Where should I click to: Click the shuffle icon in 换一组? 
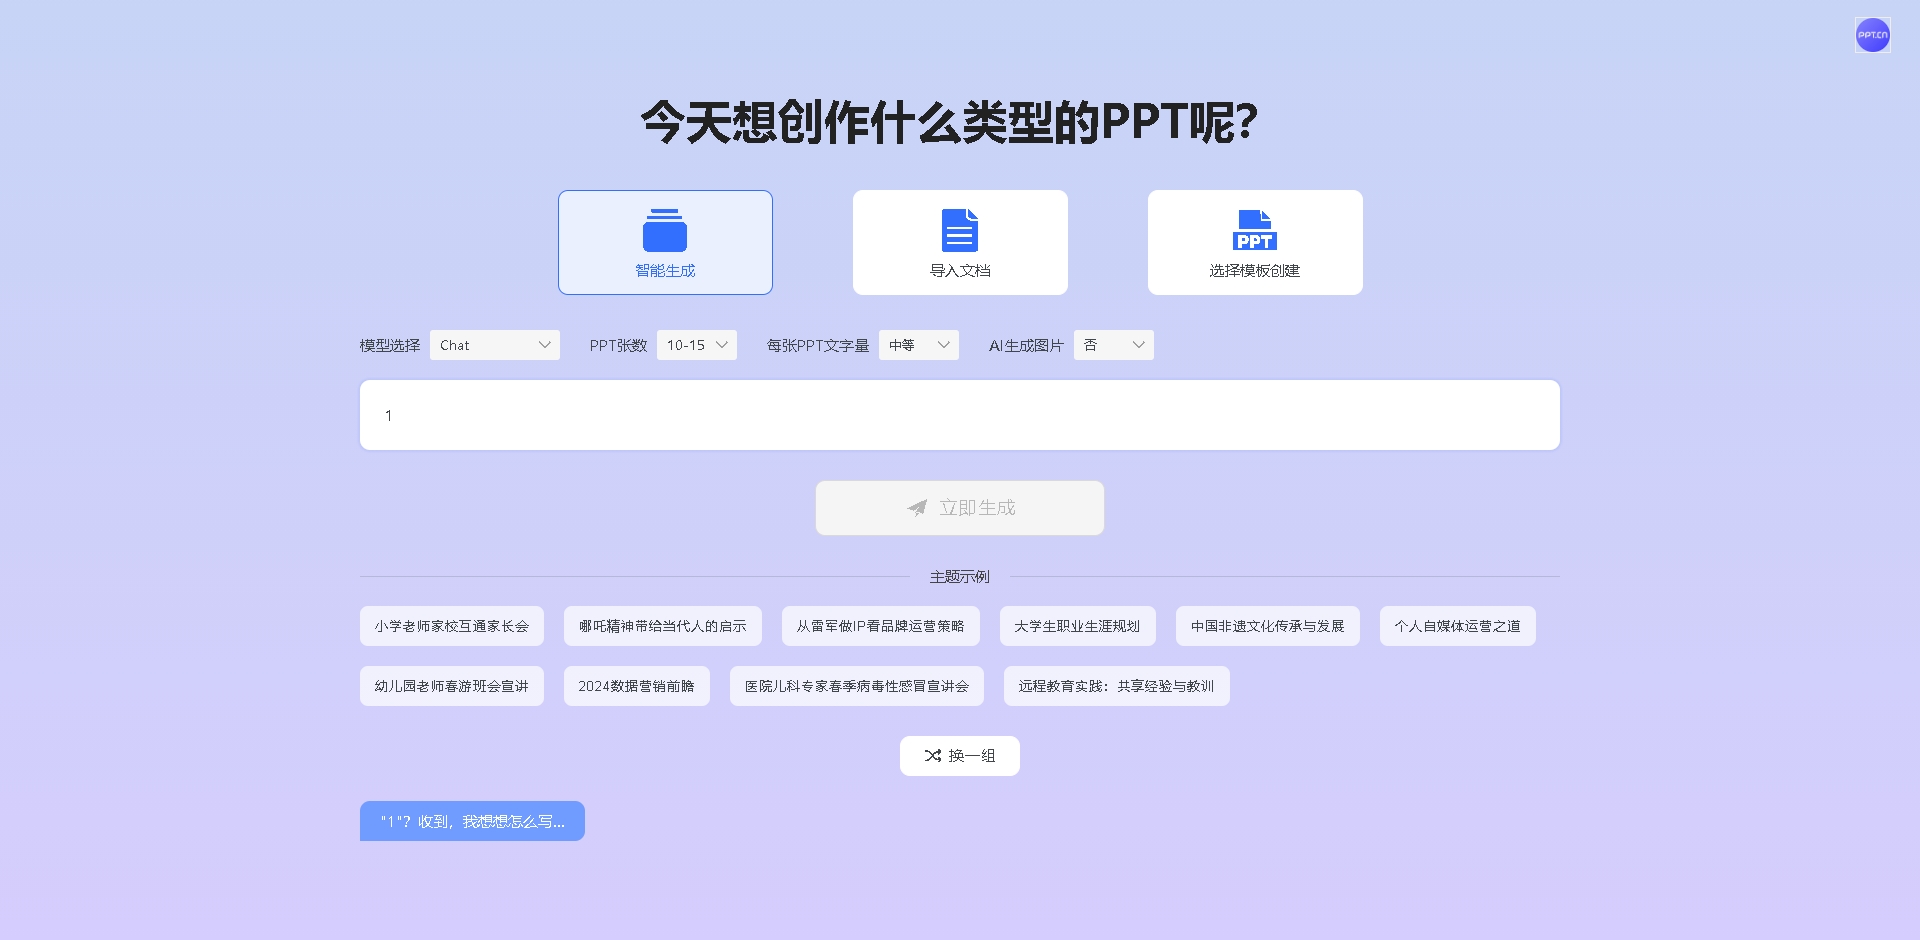pyautogui.click(x=933, y=756)
